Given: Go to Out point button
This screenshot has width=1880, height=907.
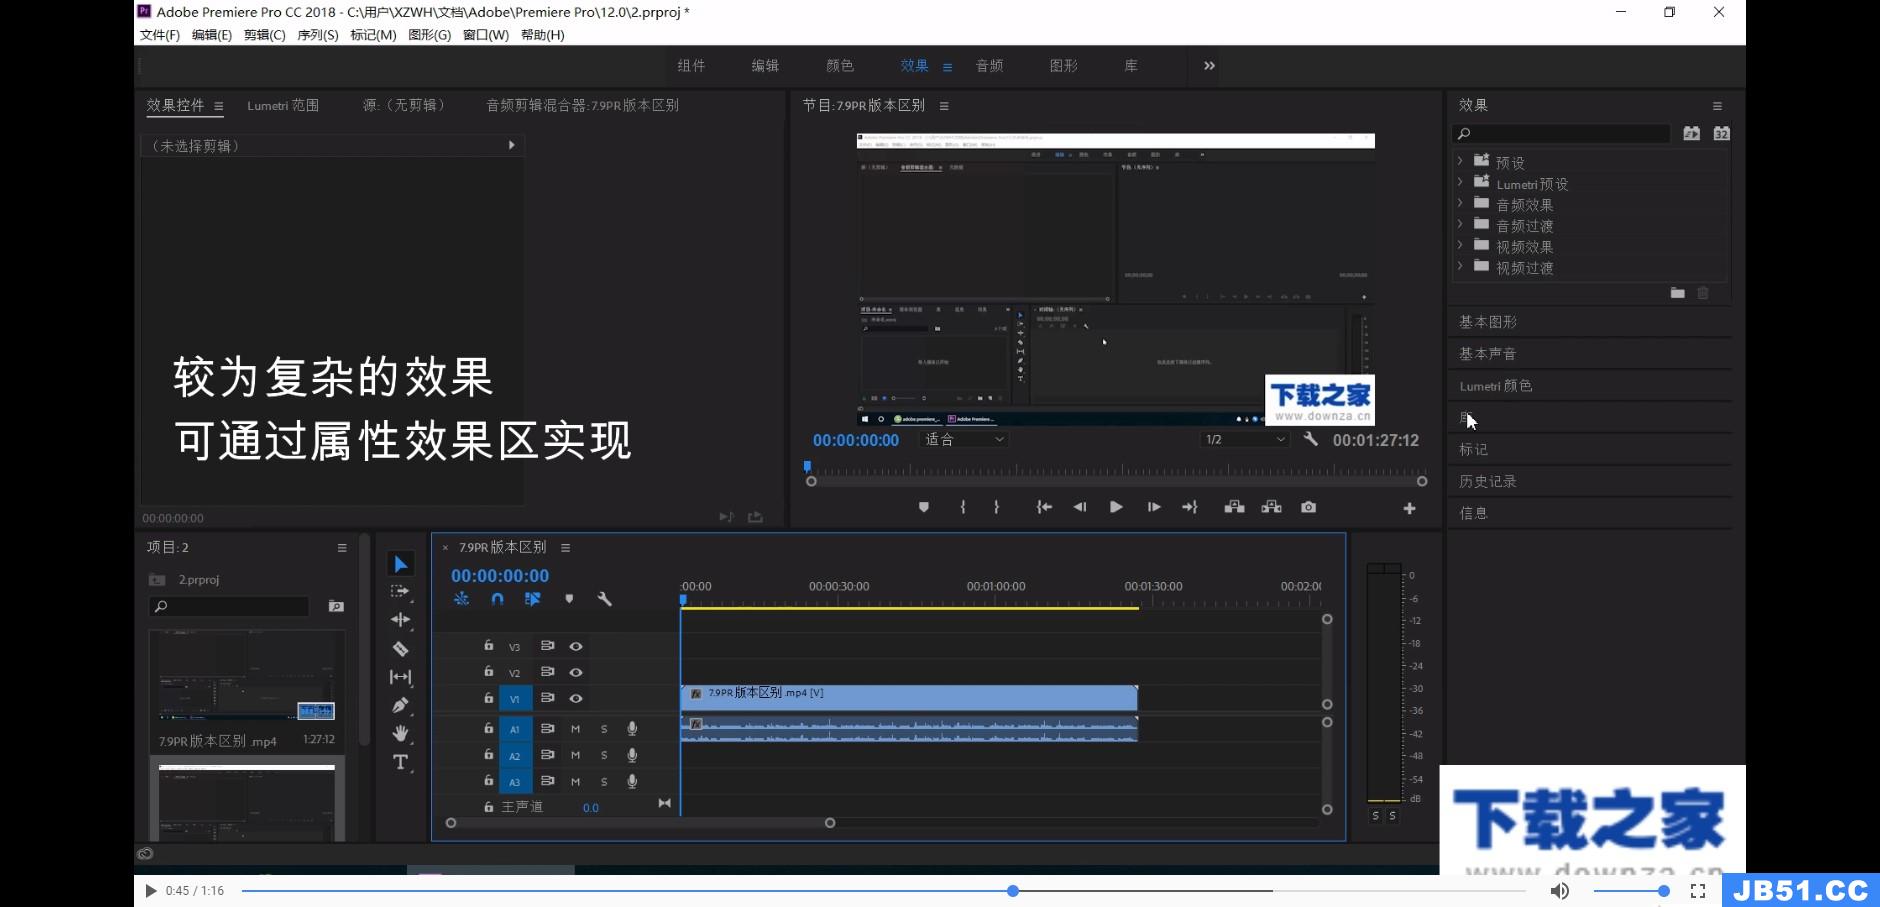Looking at the screenshot, I should 1190,508.
